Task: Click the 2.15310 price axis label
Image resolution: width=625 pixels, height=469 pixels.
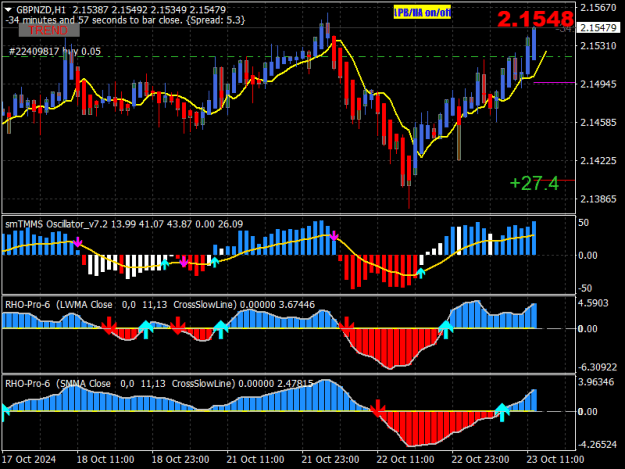Action: [x=598, y=46]
